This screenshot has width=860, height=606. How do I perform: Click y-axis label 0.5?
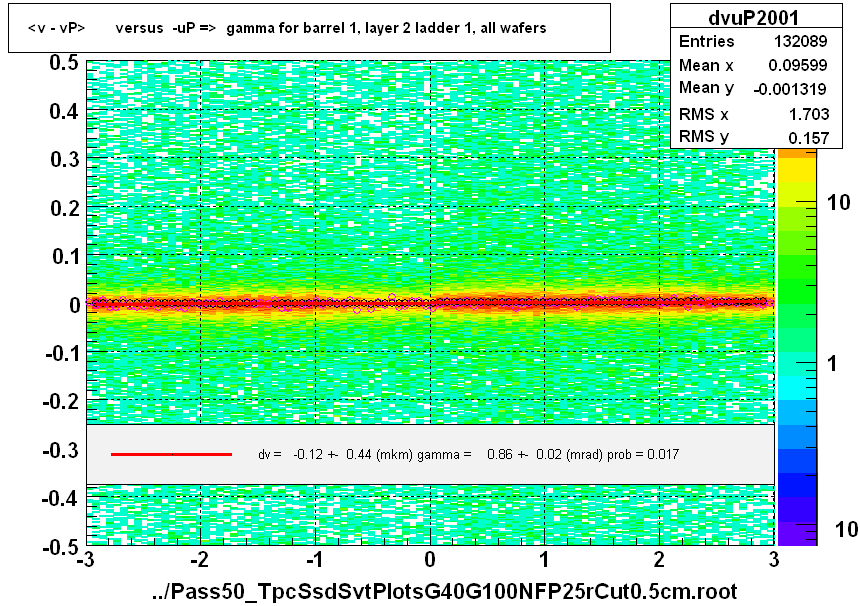[x=64, y=63]
